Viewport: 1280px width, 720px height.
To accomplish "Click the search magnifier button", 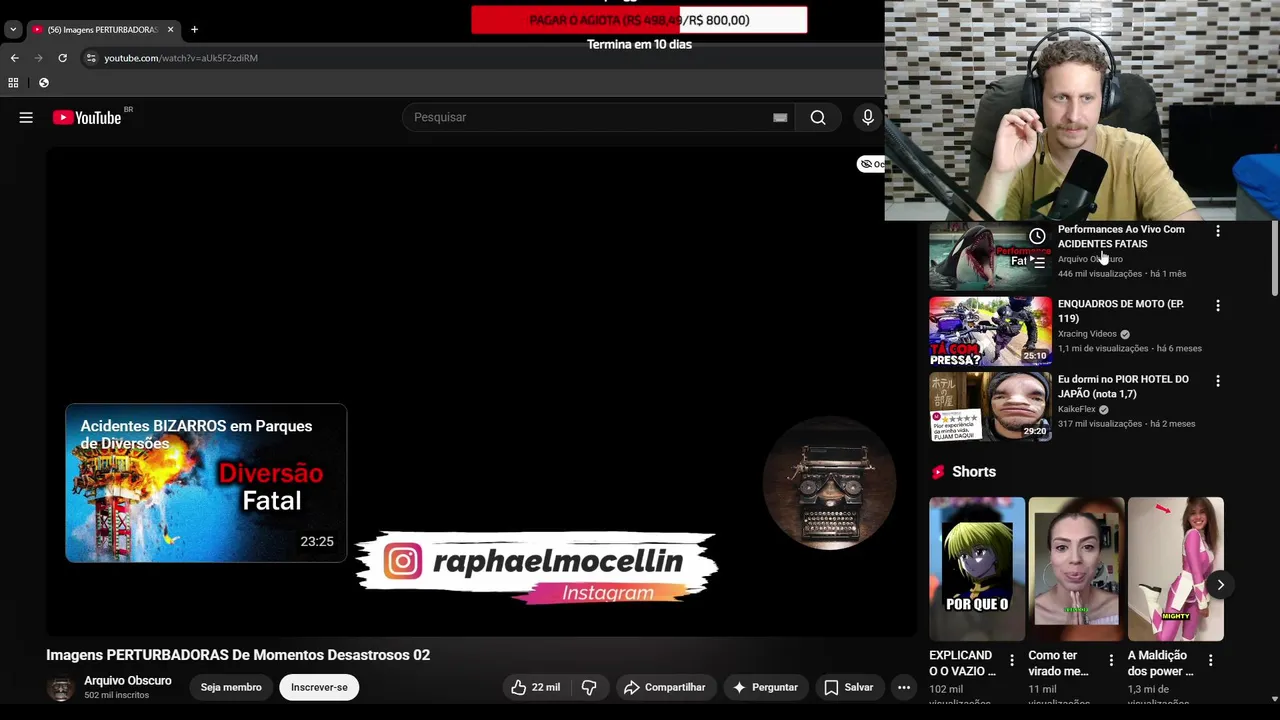I will 818,118.
